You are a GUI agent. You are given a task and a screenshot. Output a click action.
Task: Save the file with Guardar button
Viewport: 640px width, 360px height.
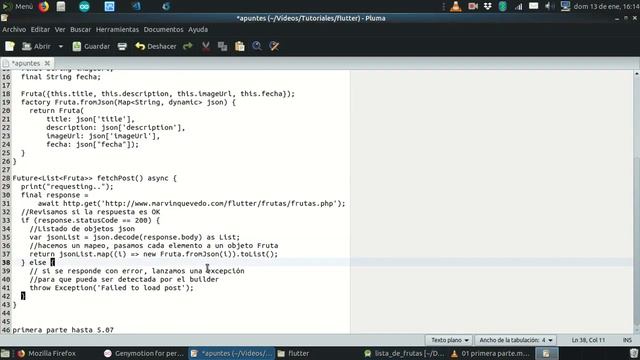click(91, 47)
